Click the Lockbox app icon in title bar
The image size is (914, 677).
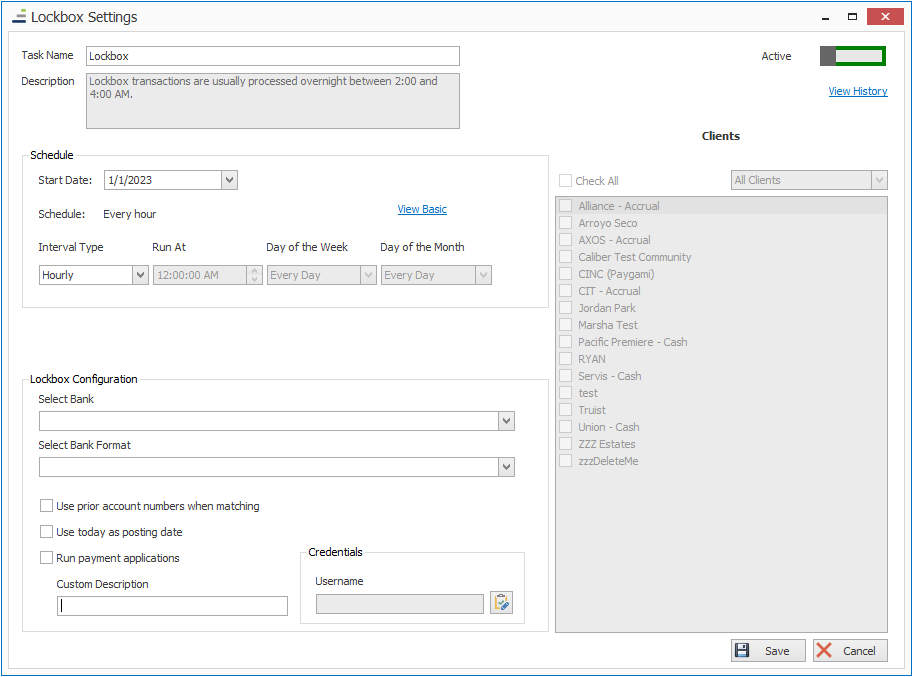click(x=19, y=17)
